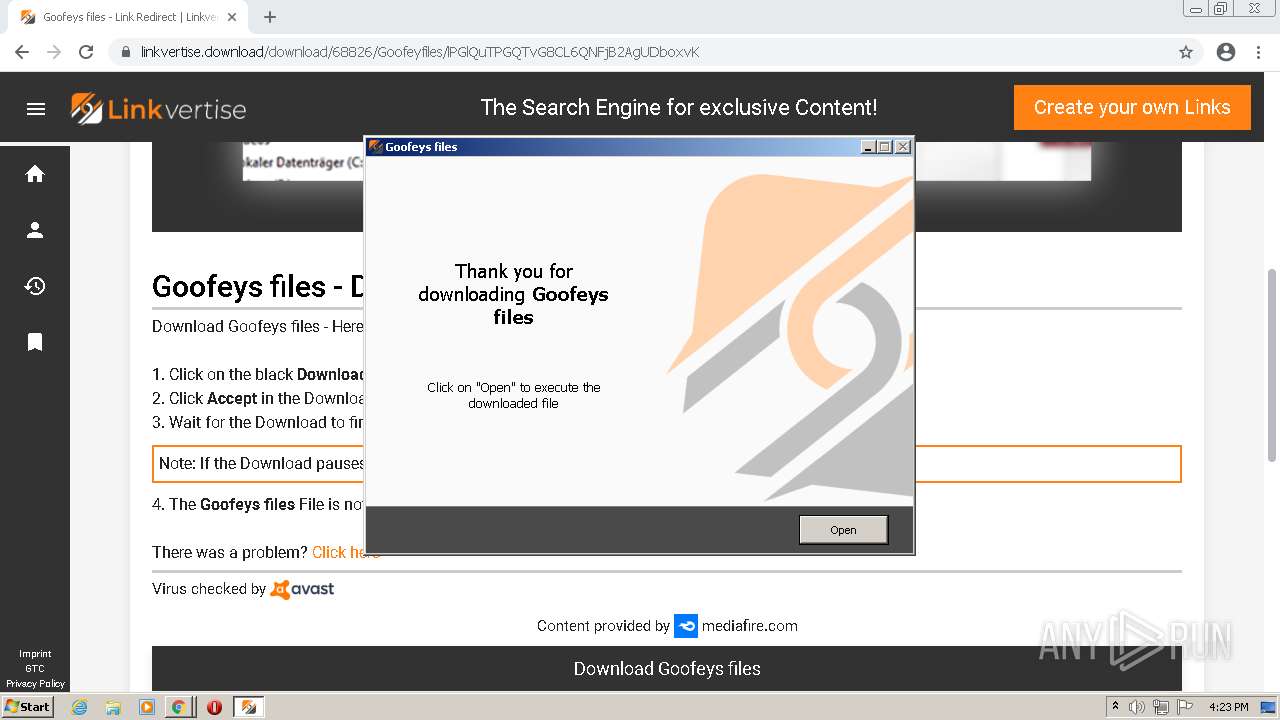Click the action center flag icon
This screenshot has width=1280, height=720.
point(1185,707)
